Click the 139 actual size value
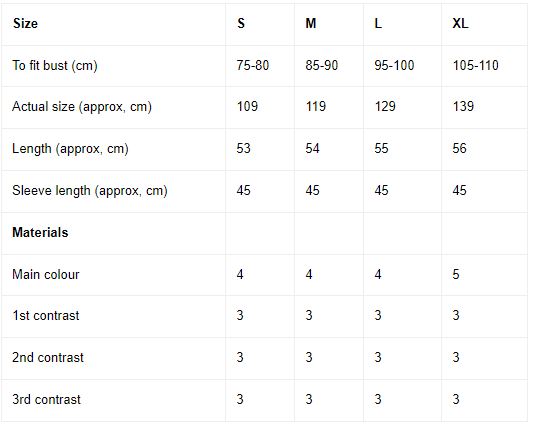Screen dimensions: 537x435 coord(463,107)
